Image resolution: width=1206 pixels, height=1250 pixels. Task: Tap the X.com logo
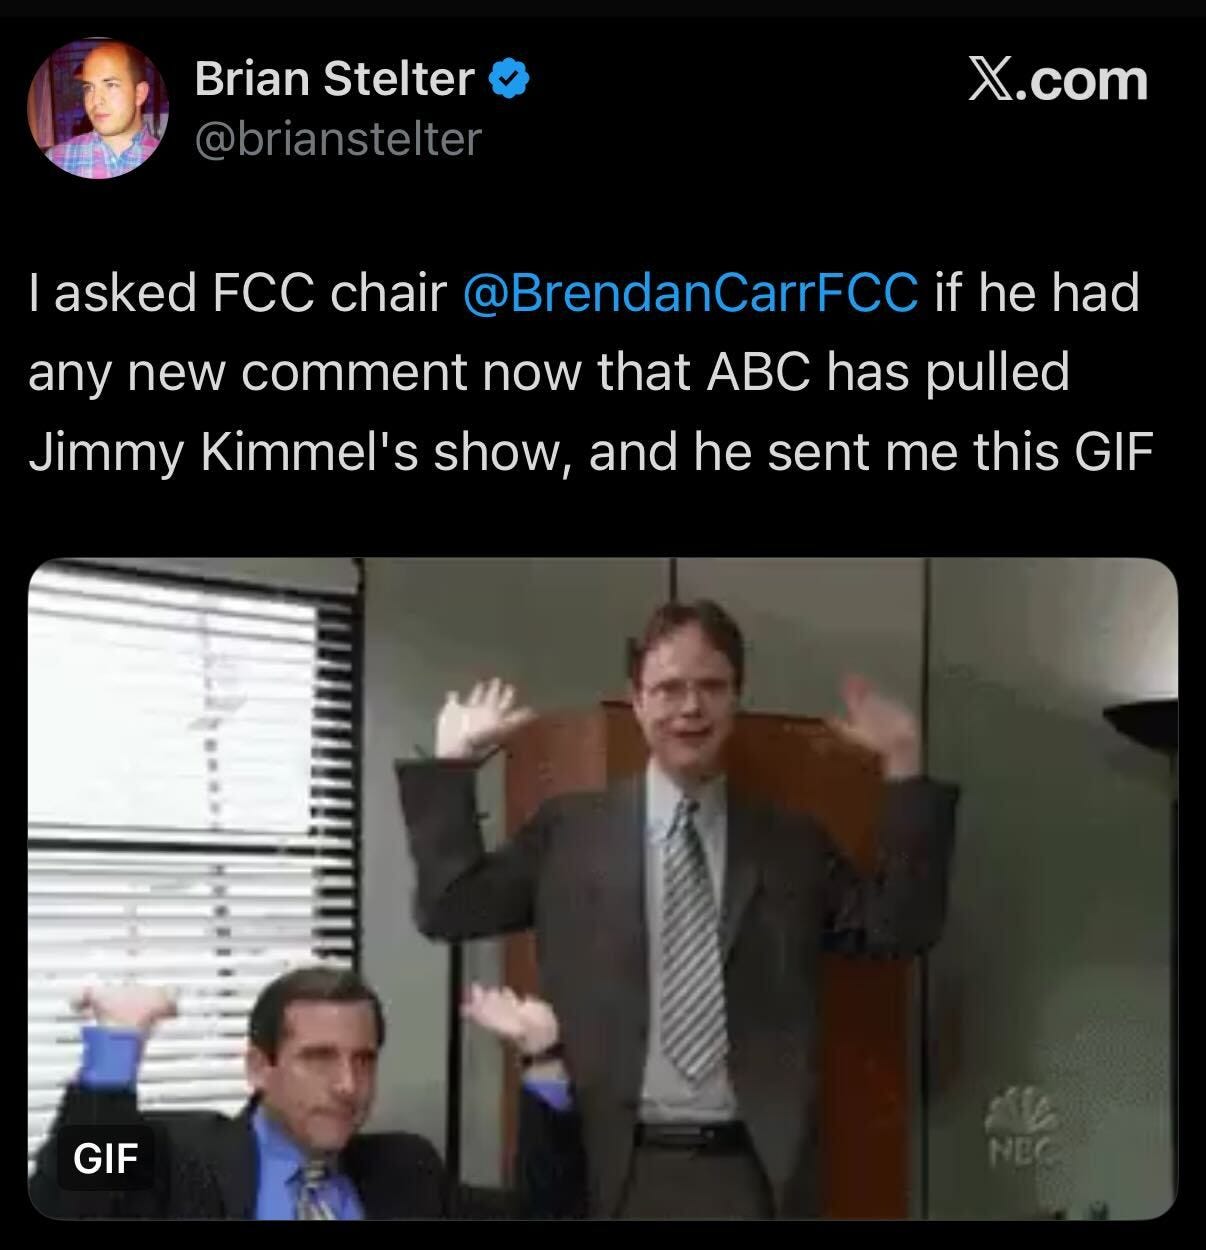coord(1058,80)
